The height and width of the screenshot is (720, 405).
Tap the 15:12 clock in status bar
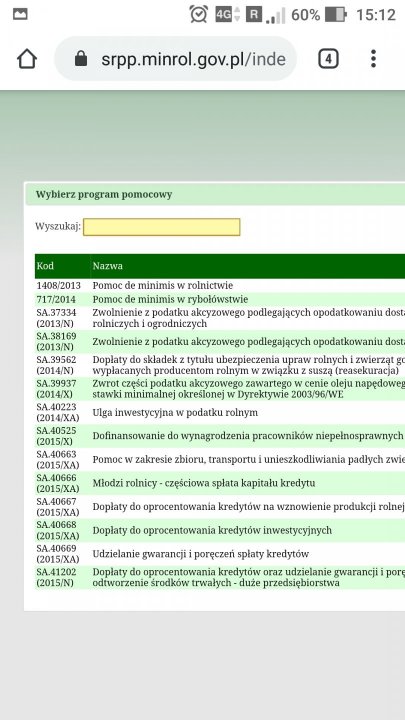tap(376, 15)
